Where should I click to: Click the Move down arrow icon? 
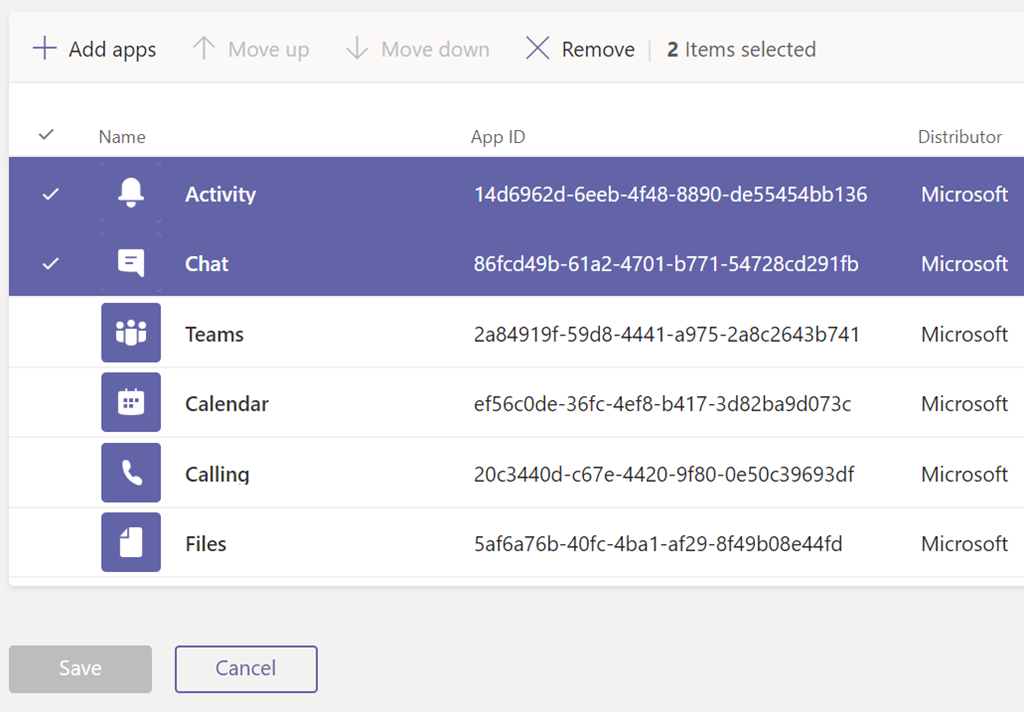coord(357,48)
